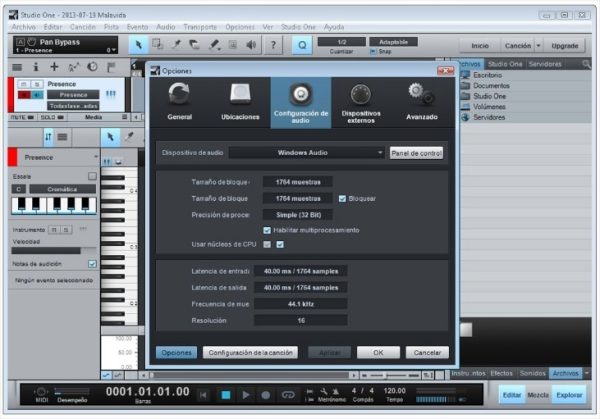Open the Dispositivo de audio dropdown

point(306,153)
